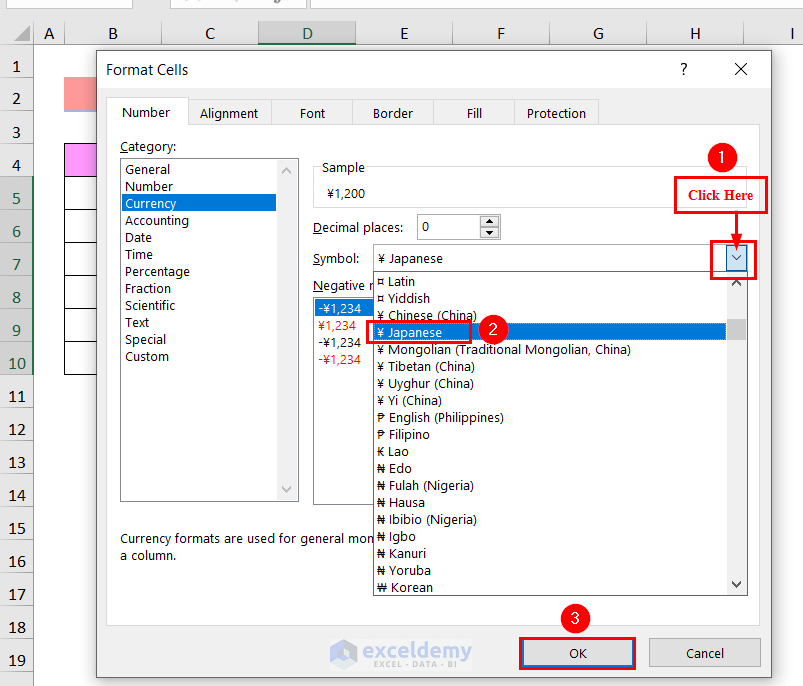The height and width of the screenshot is (686, 803).
Task: Select Percentage in the Category list
Action: [157, 271]
